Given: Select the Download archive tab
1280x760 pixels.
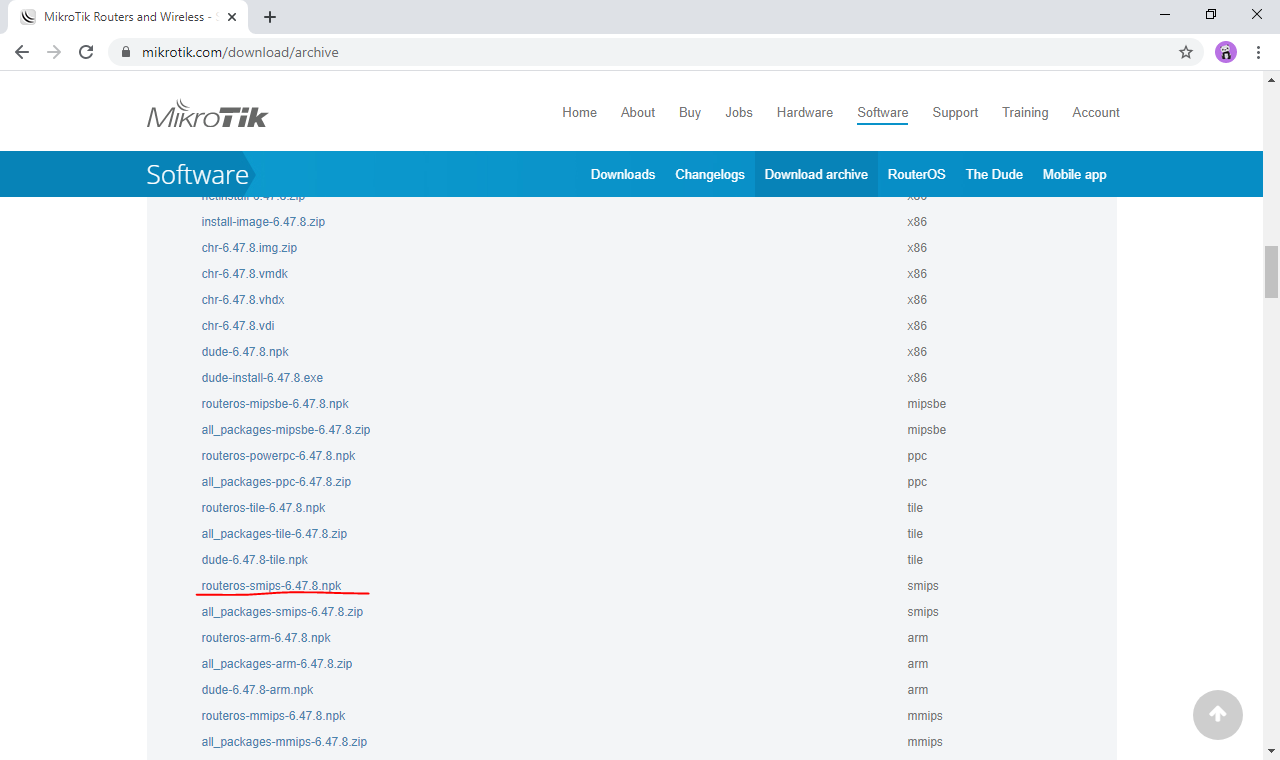Looking at the screenshot, I should 816,174.
